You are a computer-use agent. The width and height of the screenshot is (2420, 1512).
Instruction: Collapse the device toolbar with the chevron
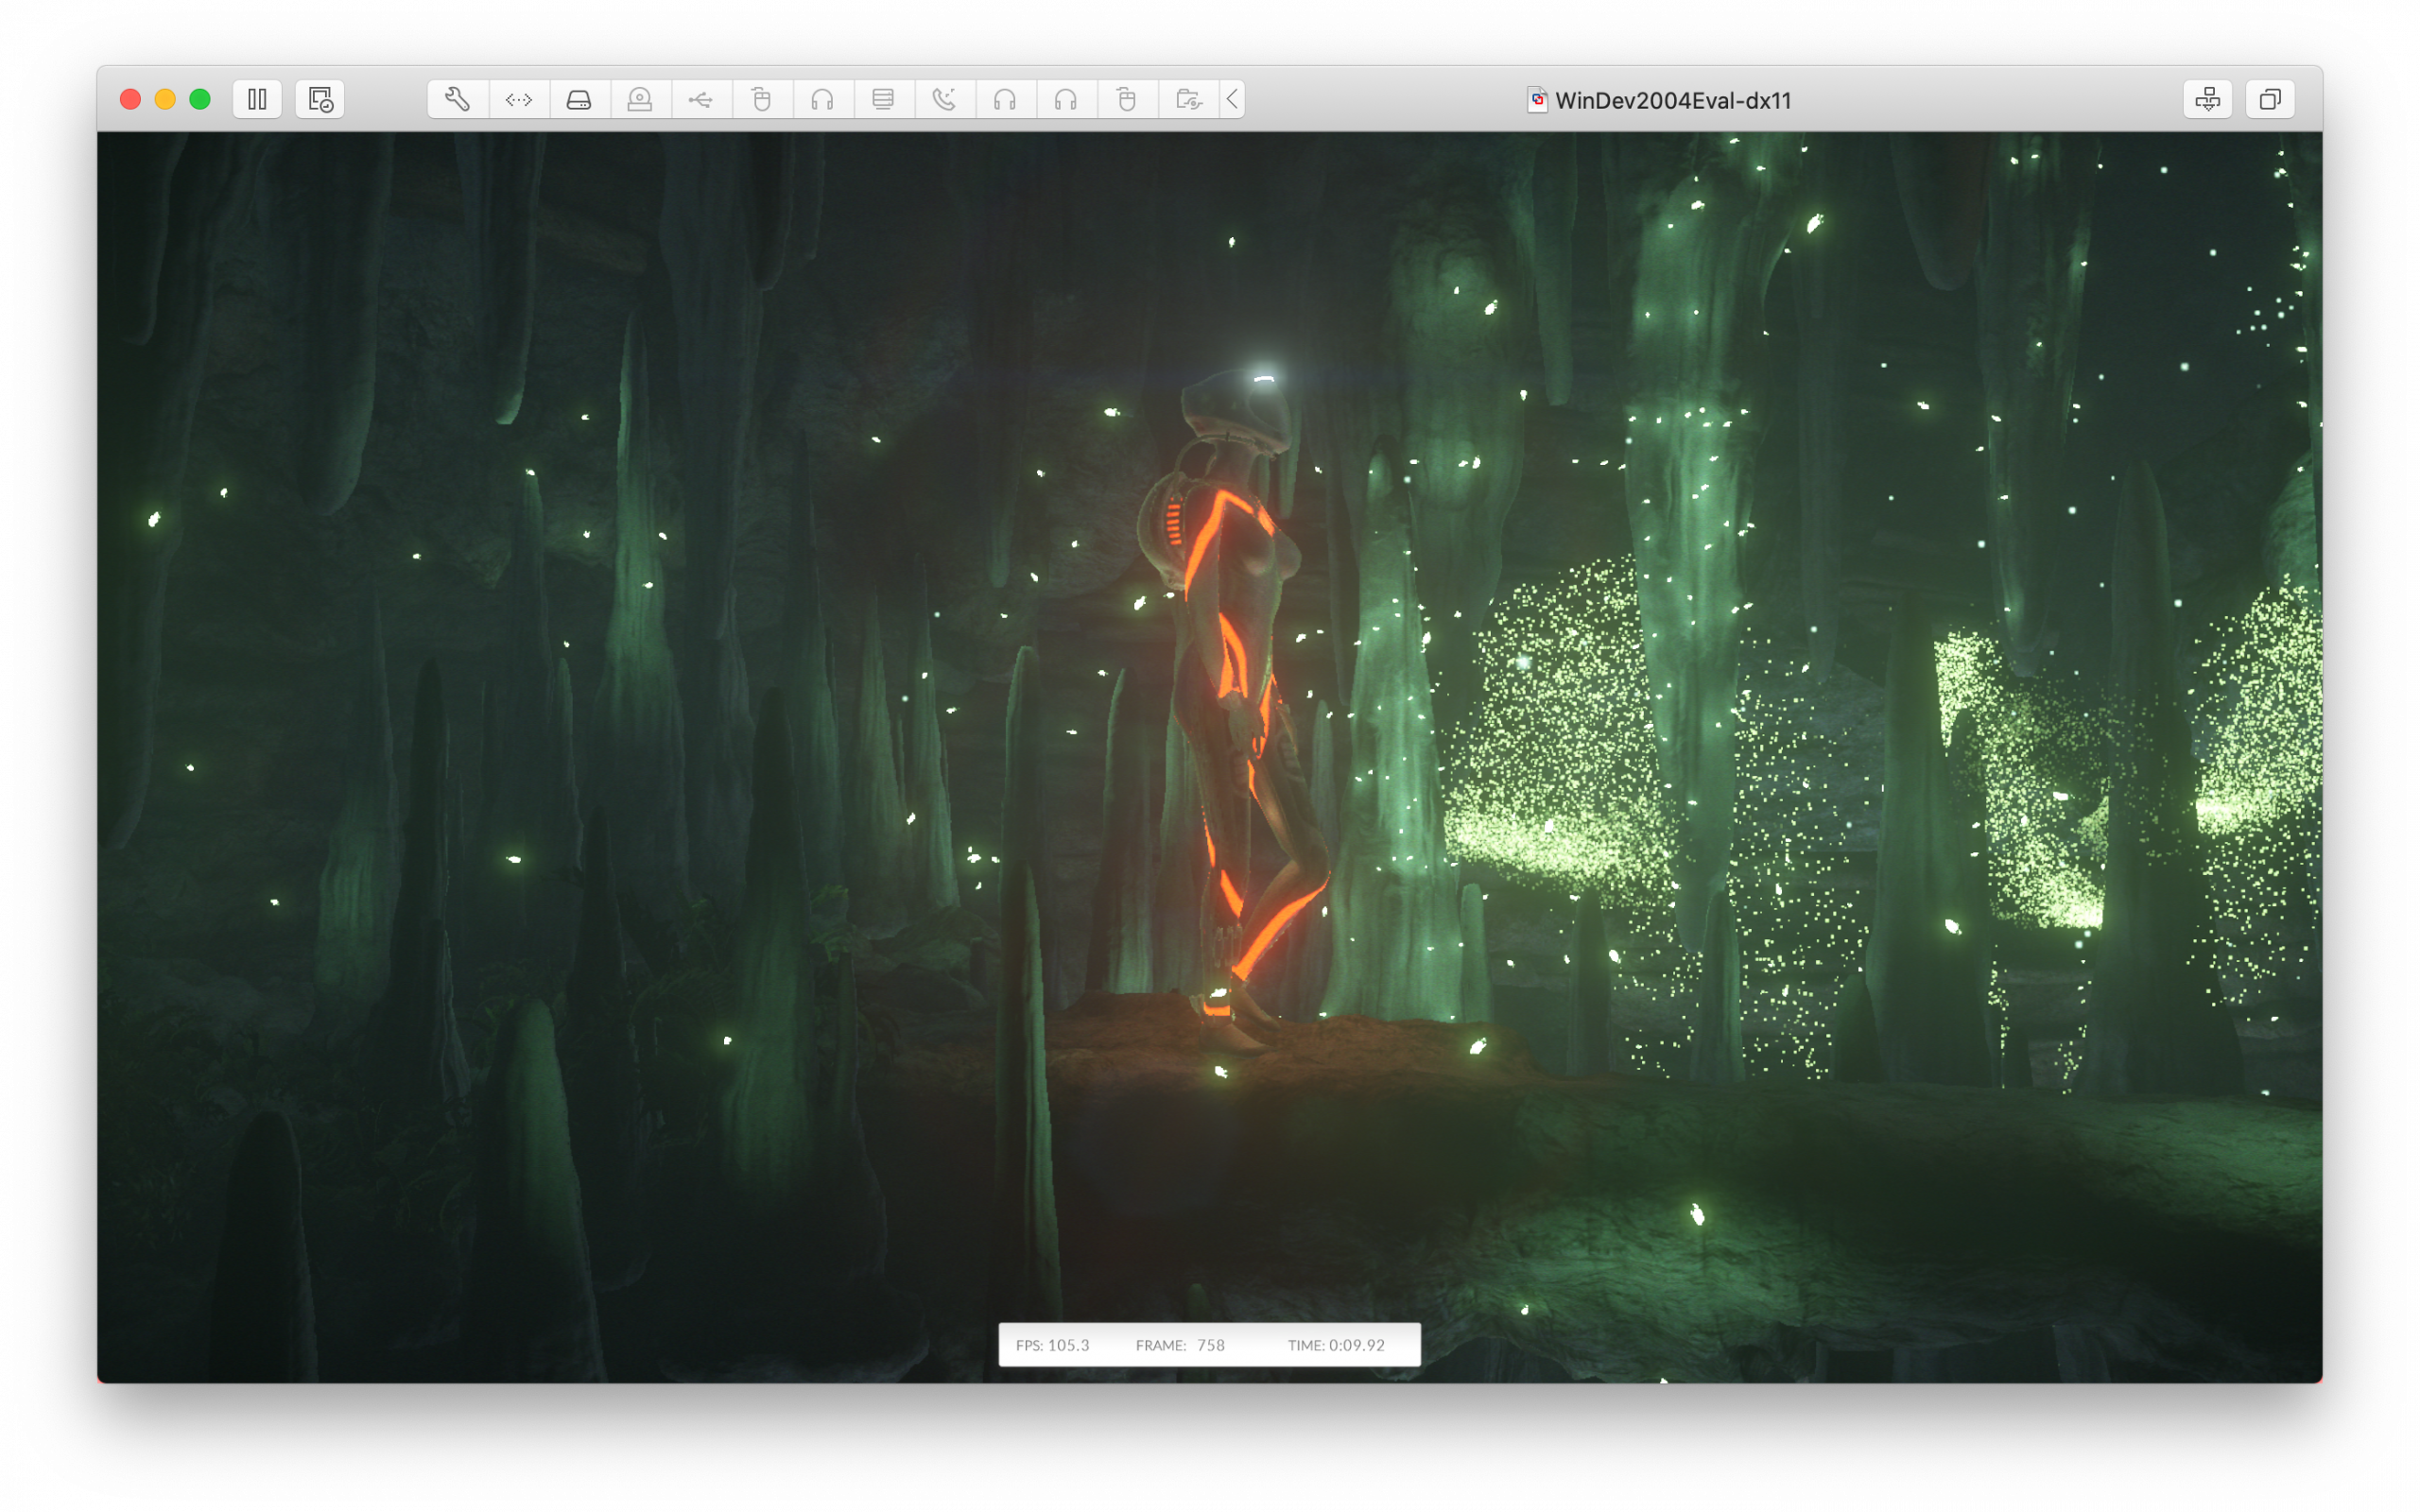1232,99
